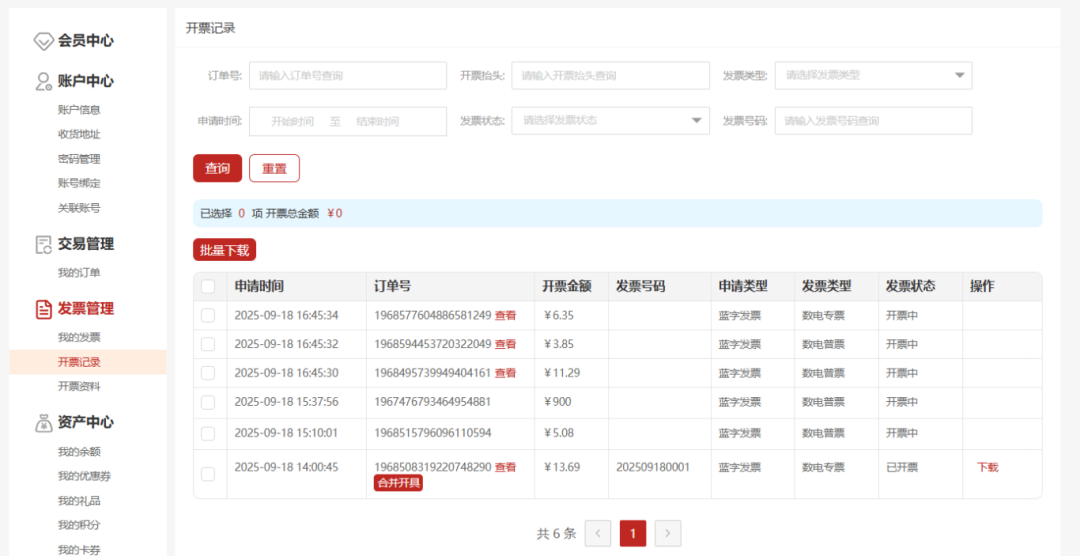1080x556 pixels.
Task: Click the 账户中心 user icon
Action: click(x=43, y=81)
